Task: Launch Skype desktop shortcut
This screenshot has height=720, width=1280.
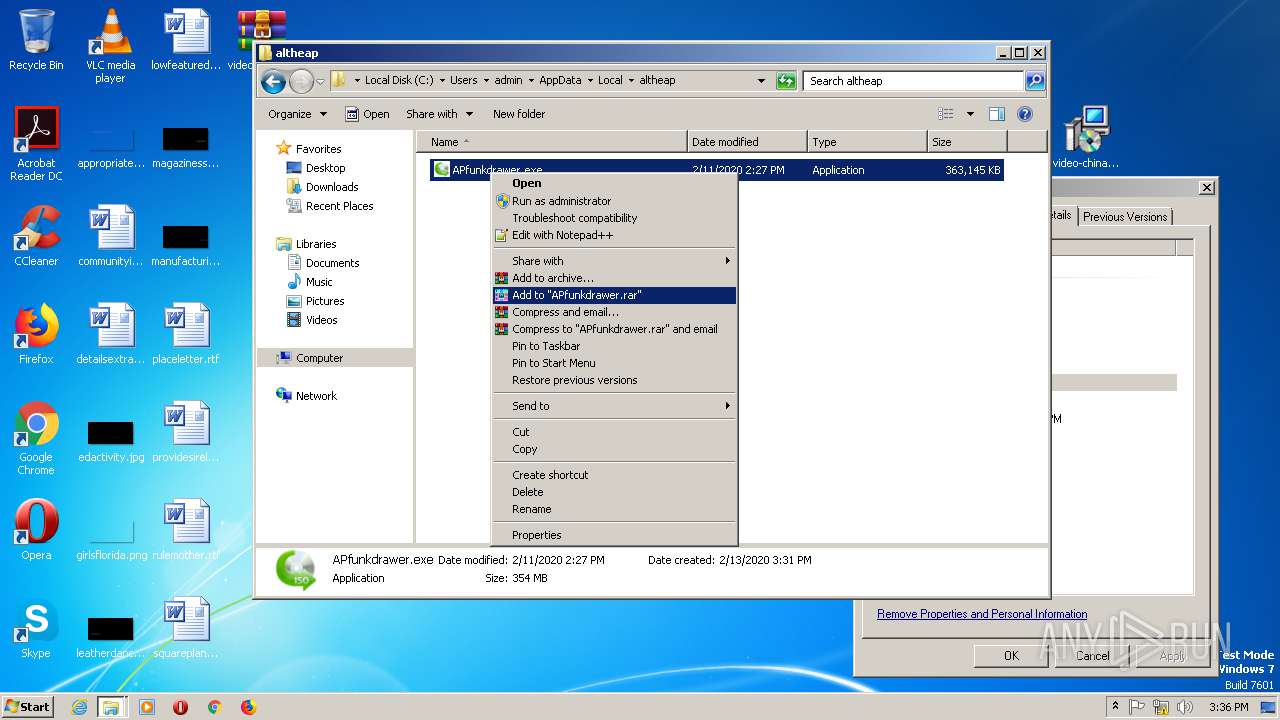Action: pyautogui.click(x=36, y=628)
